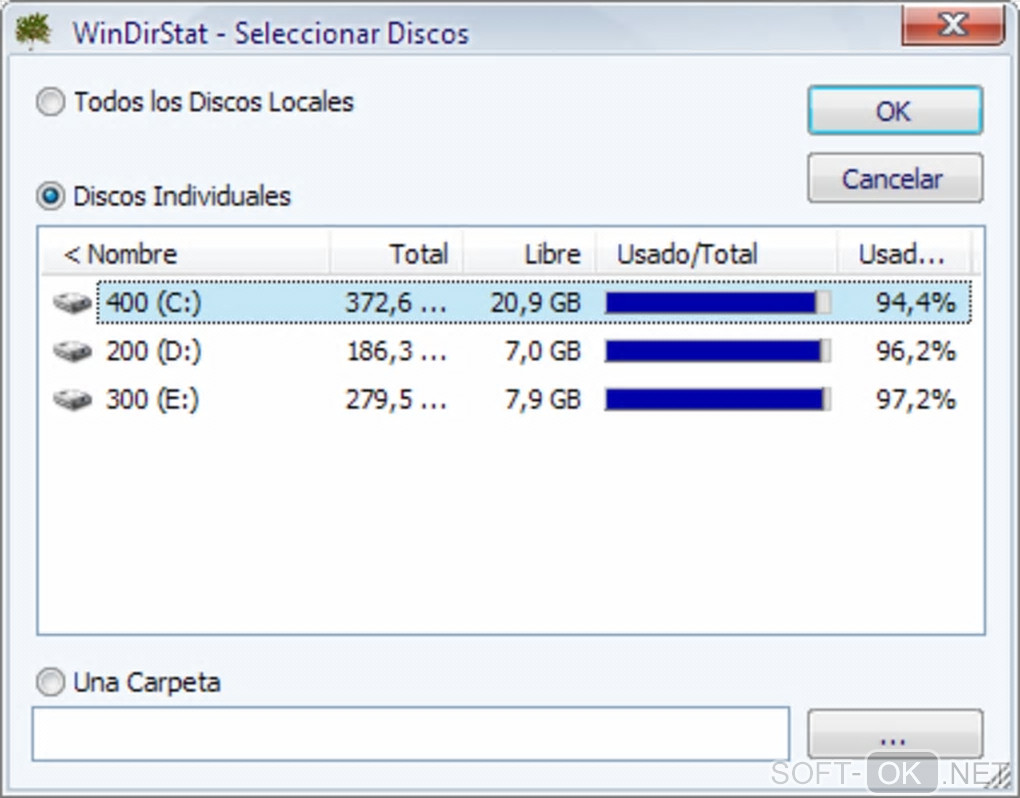Click the C: drive usage bar
Image resolution: width=1020 pixels, height=798 pixels.
pos(718,302)
